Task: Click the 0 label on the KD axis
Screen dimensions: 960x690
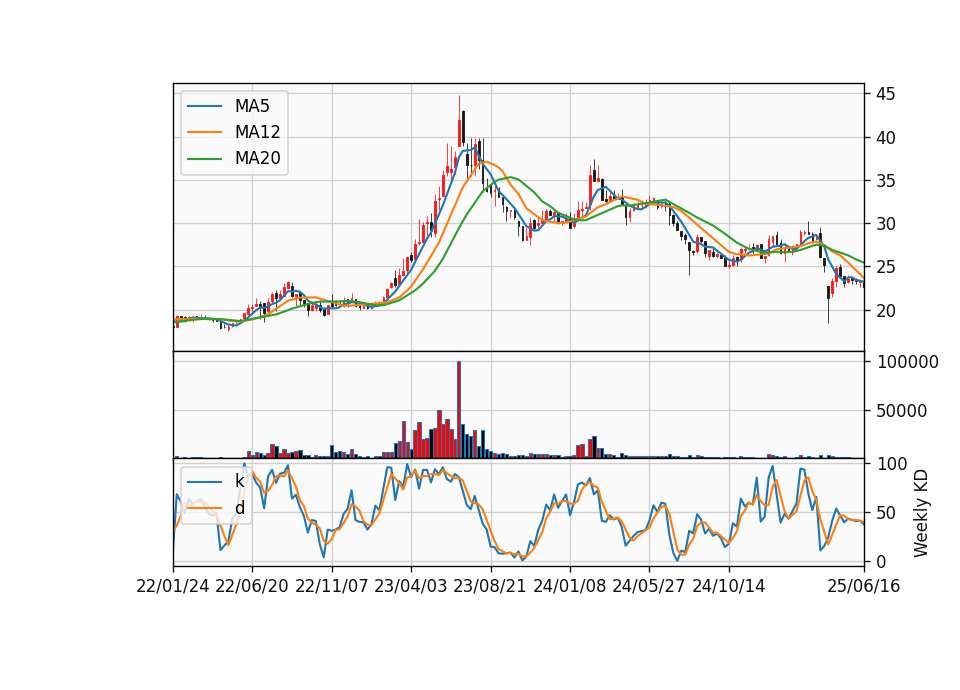Action: (881, 561)
